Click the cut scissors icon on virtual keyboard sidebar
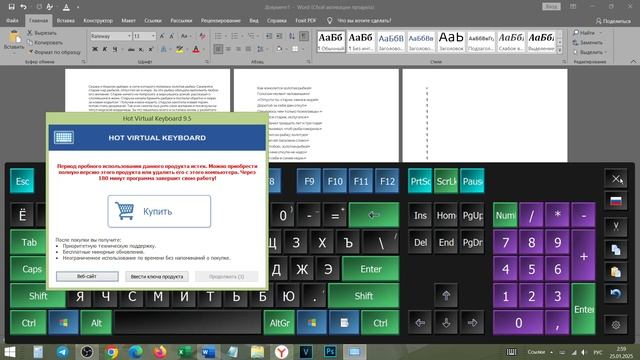The width and height of the screenshot is (640, 360). coord(616,226)
